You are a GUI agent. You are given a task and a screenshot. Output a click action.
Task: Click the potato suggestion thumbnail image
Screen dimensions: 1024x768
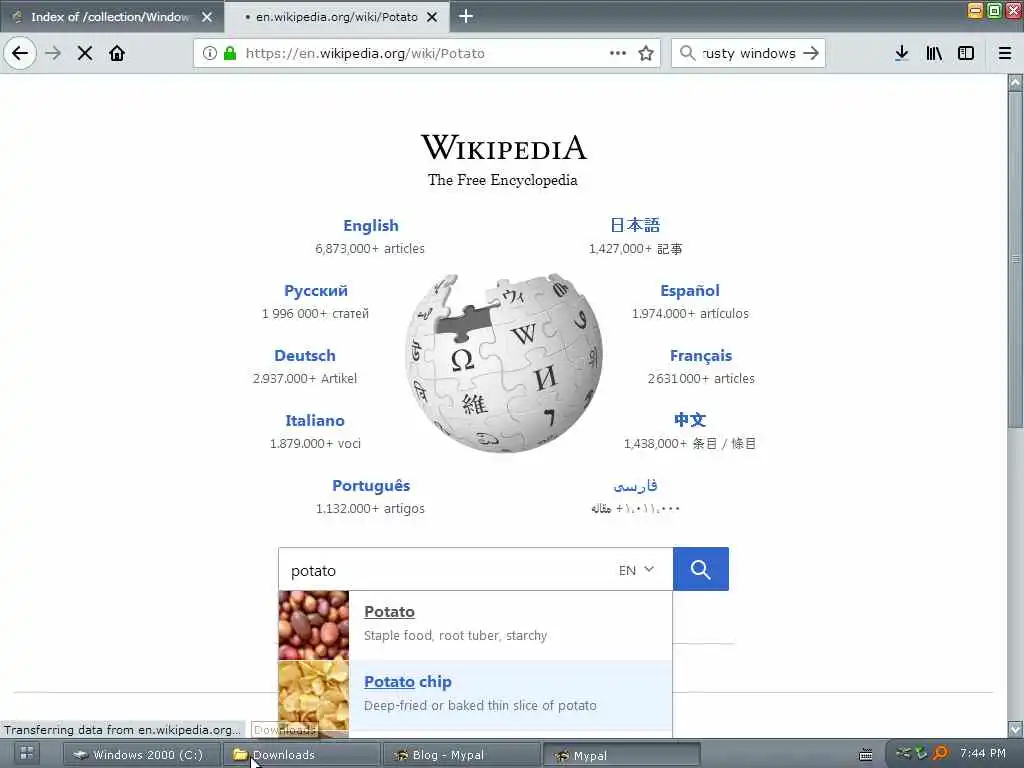313,626
